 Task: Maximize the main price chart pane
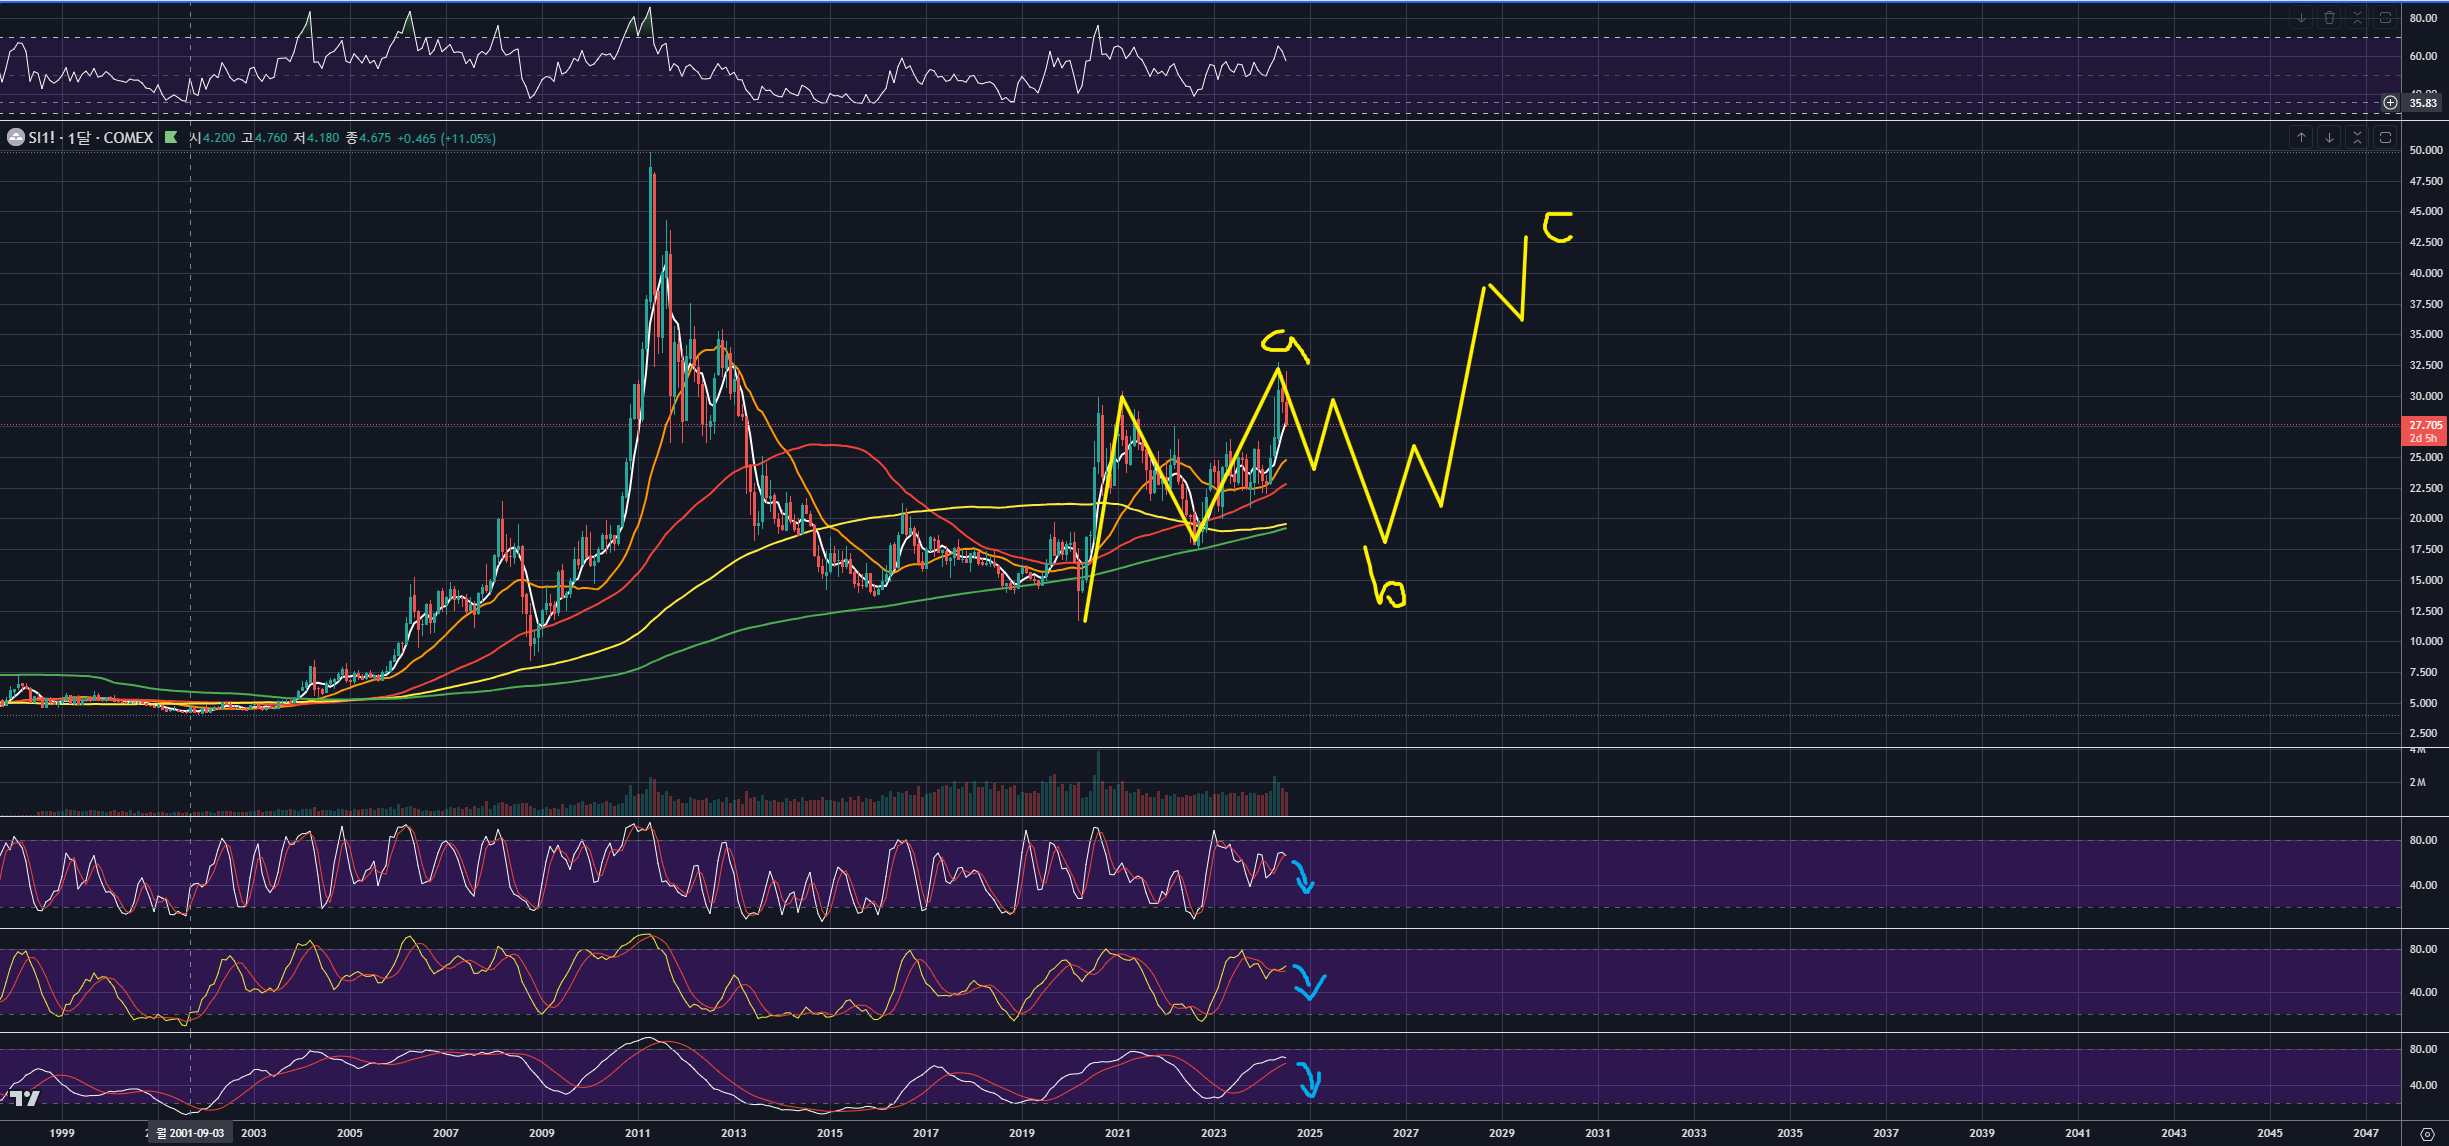coord(2385,138)
